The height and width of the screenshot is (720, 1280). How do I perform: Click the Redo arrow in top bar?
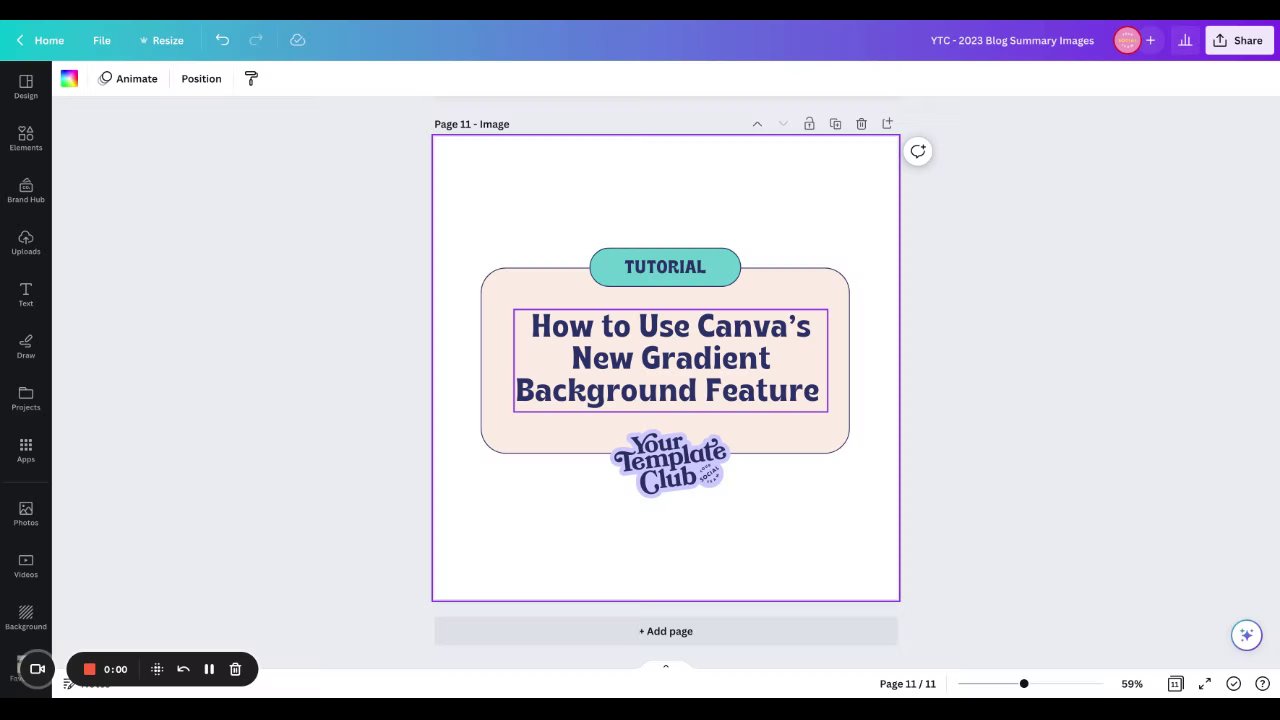(255, 40)
